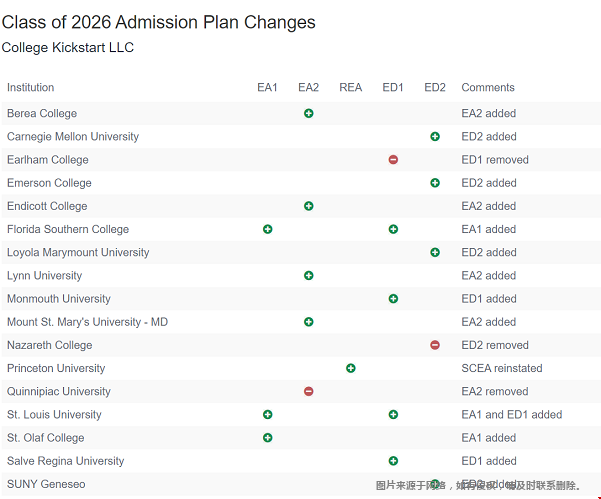Click St. Olaf College EA1 plus icon
Viewport: 601px width, 499px height.
(267, 438)
